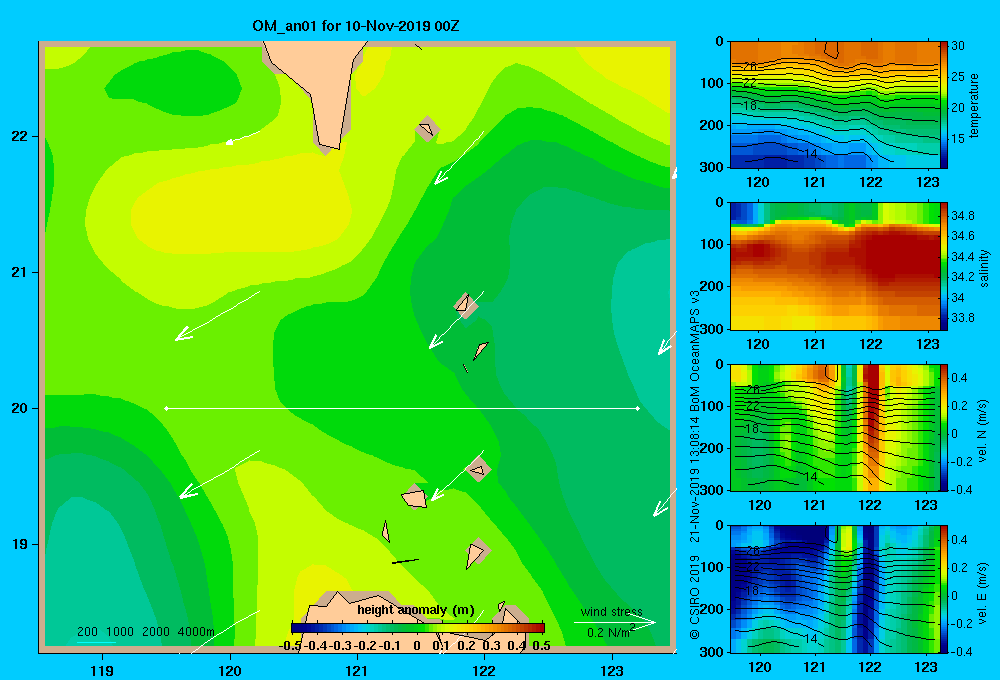Click the title OM_an01 for 10-Nov-2019 00Z
Screen dimensions: 1000x680
click(355, 26)
